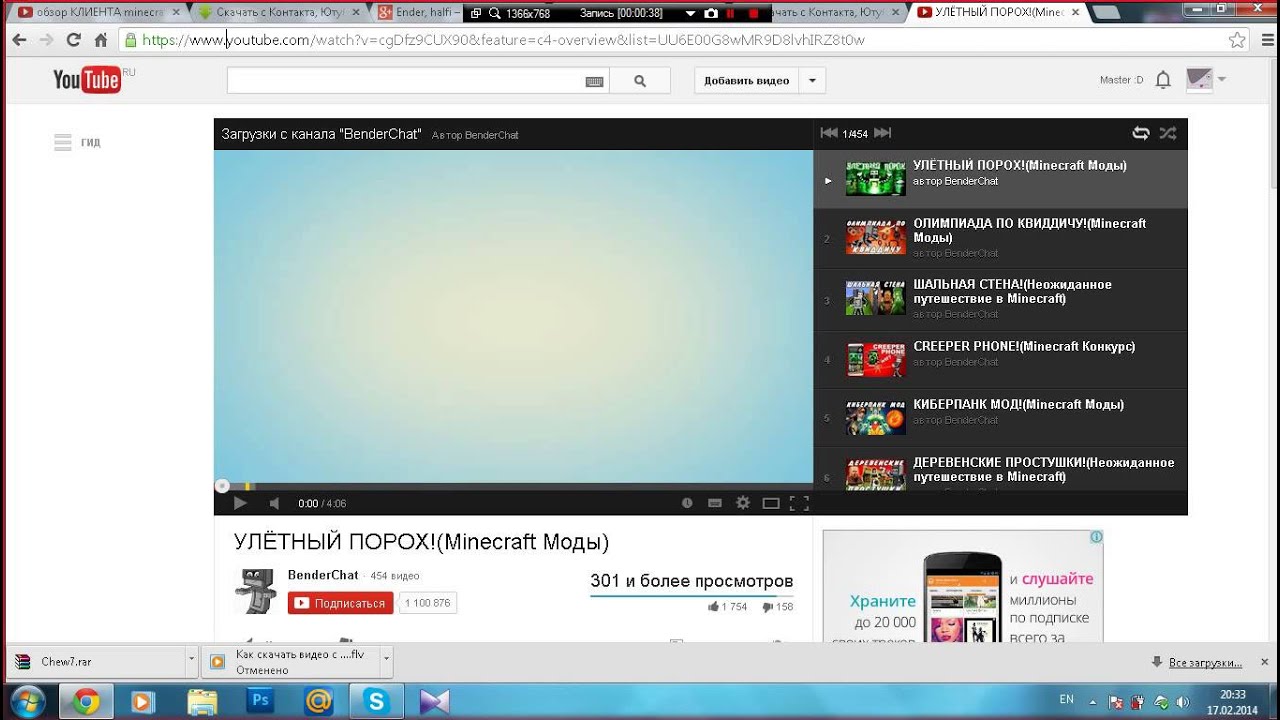
Task: Open the system tray volume icon
Action: (1183, 702)
